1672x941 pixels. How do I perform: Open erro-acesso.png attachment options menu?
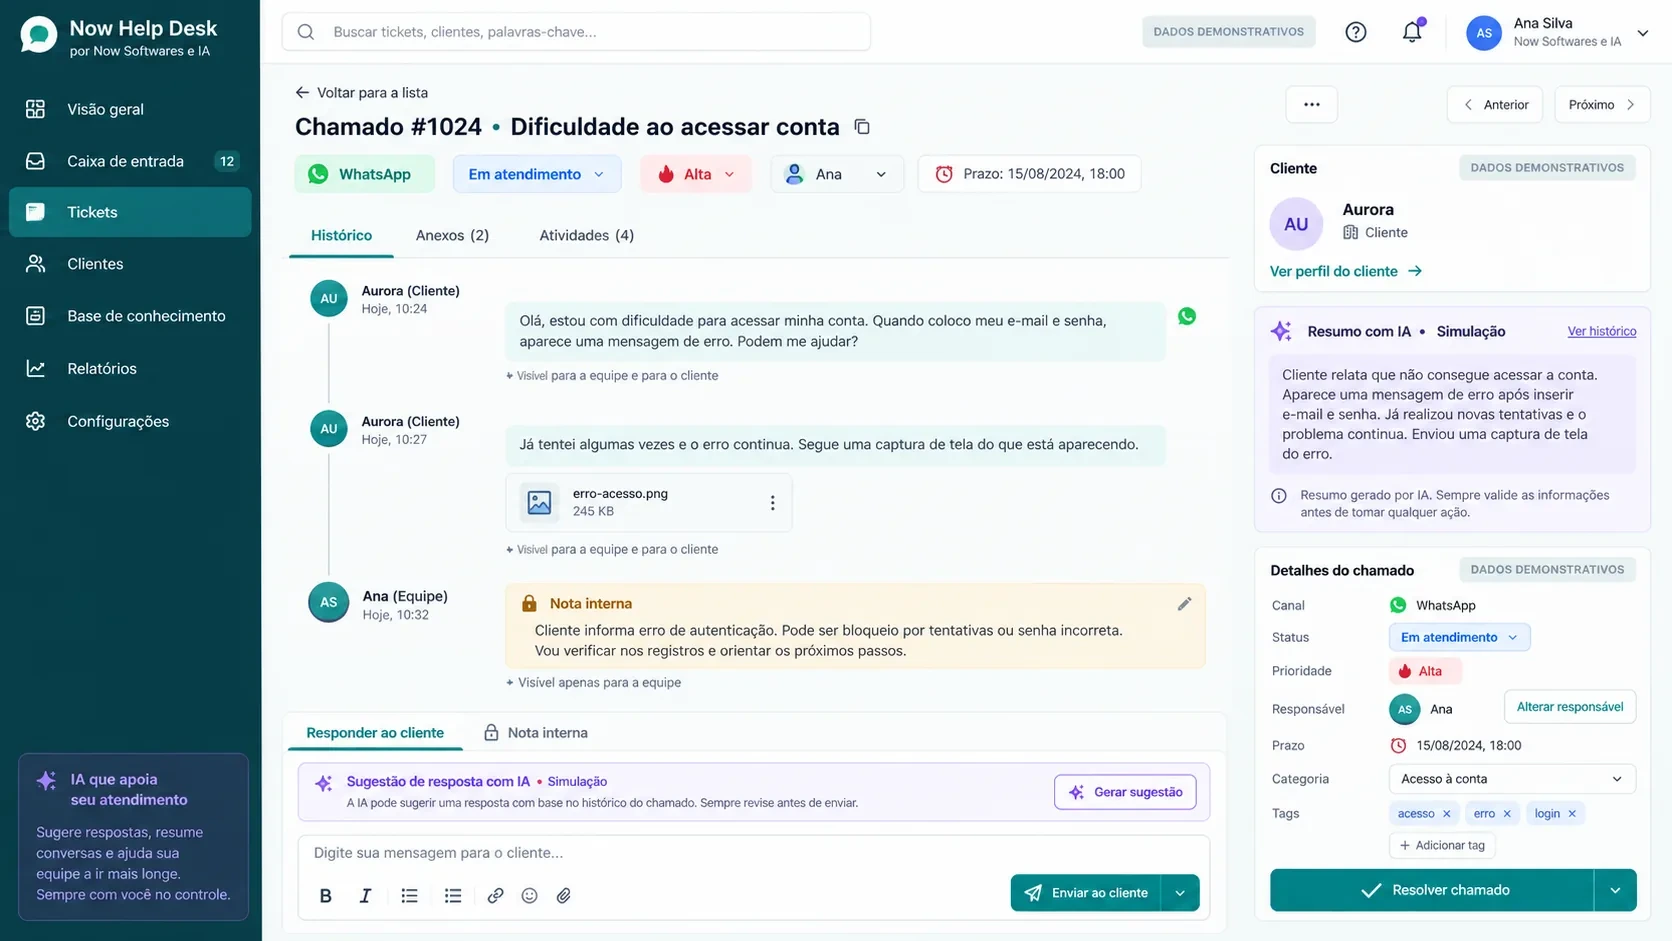pos(772,502)
